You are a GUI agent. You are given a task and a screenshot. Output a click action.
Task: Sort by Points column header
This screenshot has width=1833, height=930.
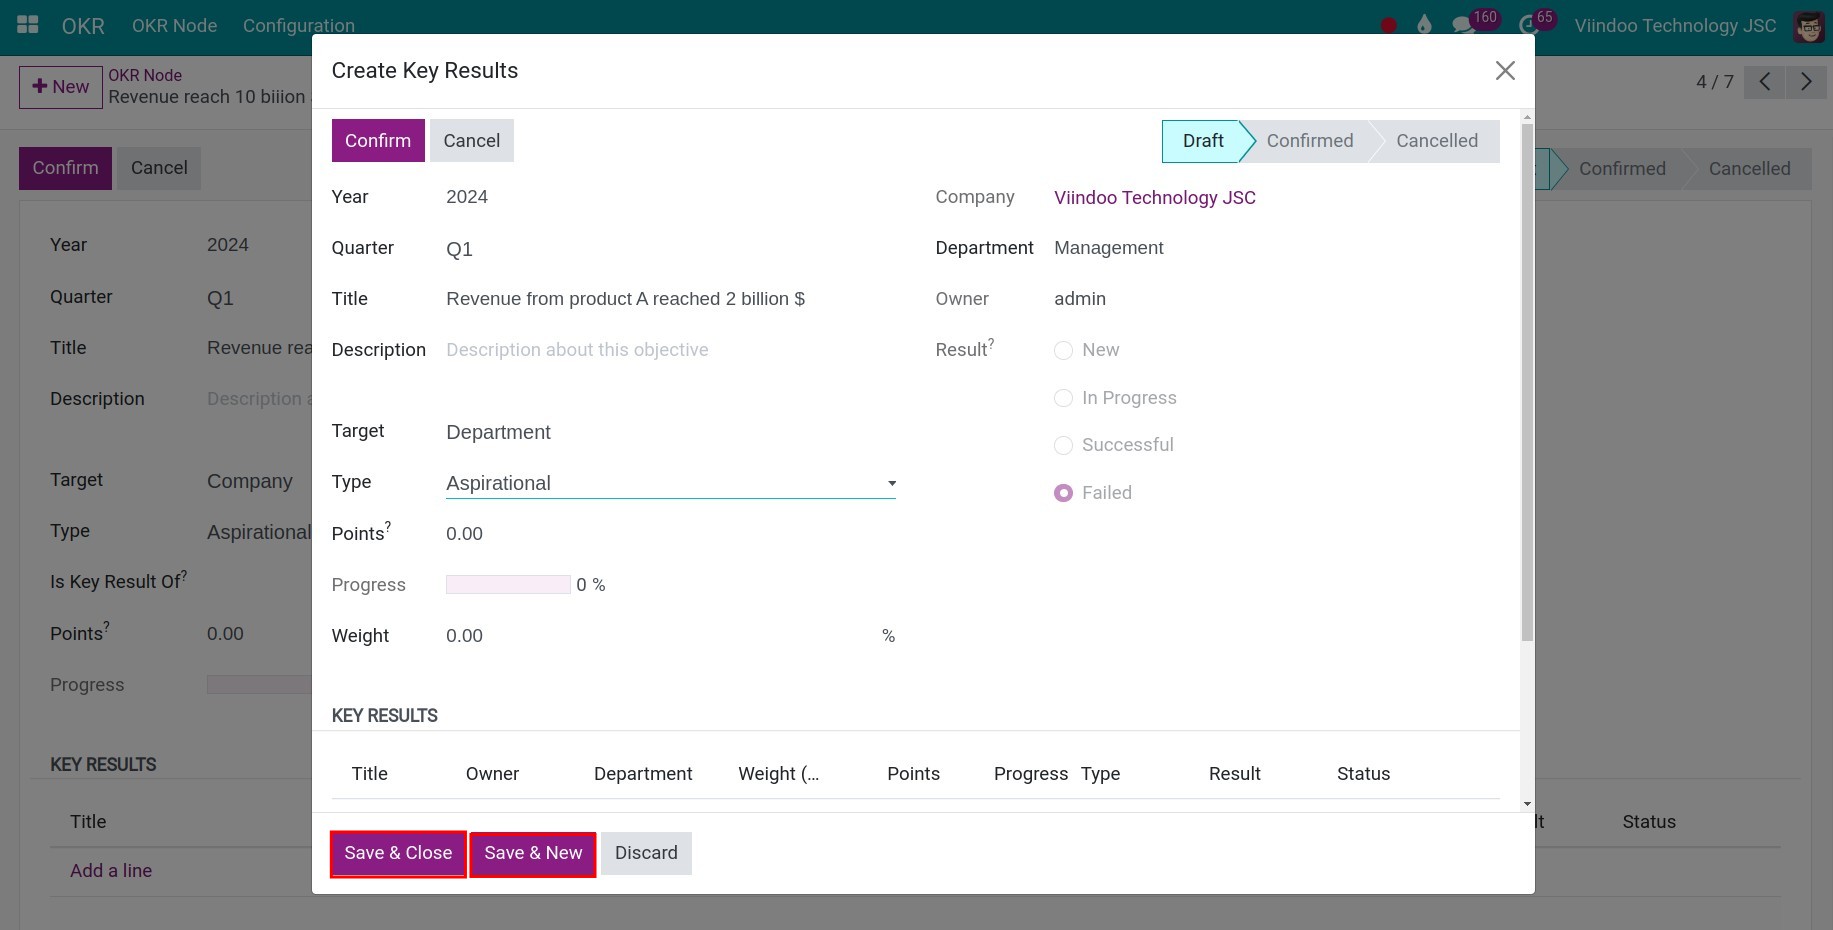pos(913,774)
